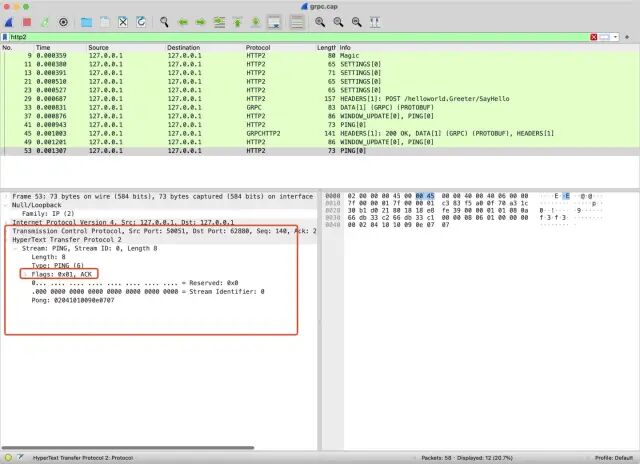Image resolution: width=640 pixels, height=464 pixels.
Task: Select packet 29 HEADERS POST SayHello row
Action: click(320, 99)
